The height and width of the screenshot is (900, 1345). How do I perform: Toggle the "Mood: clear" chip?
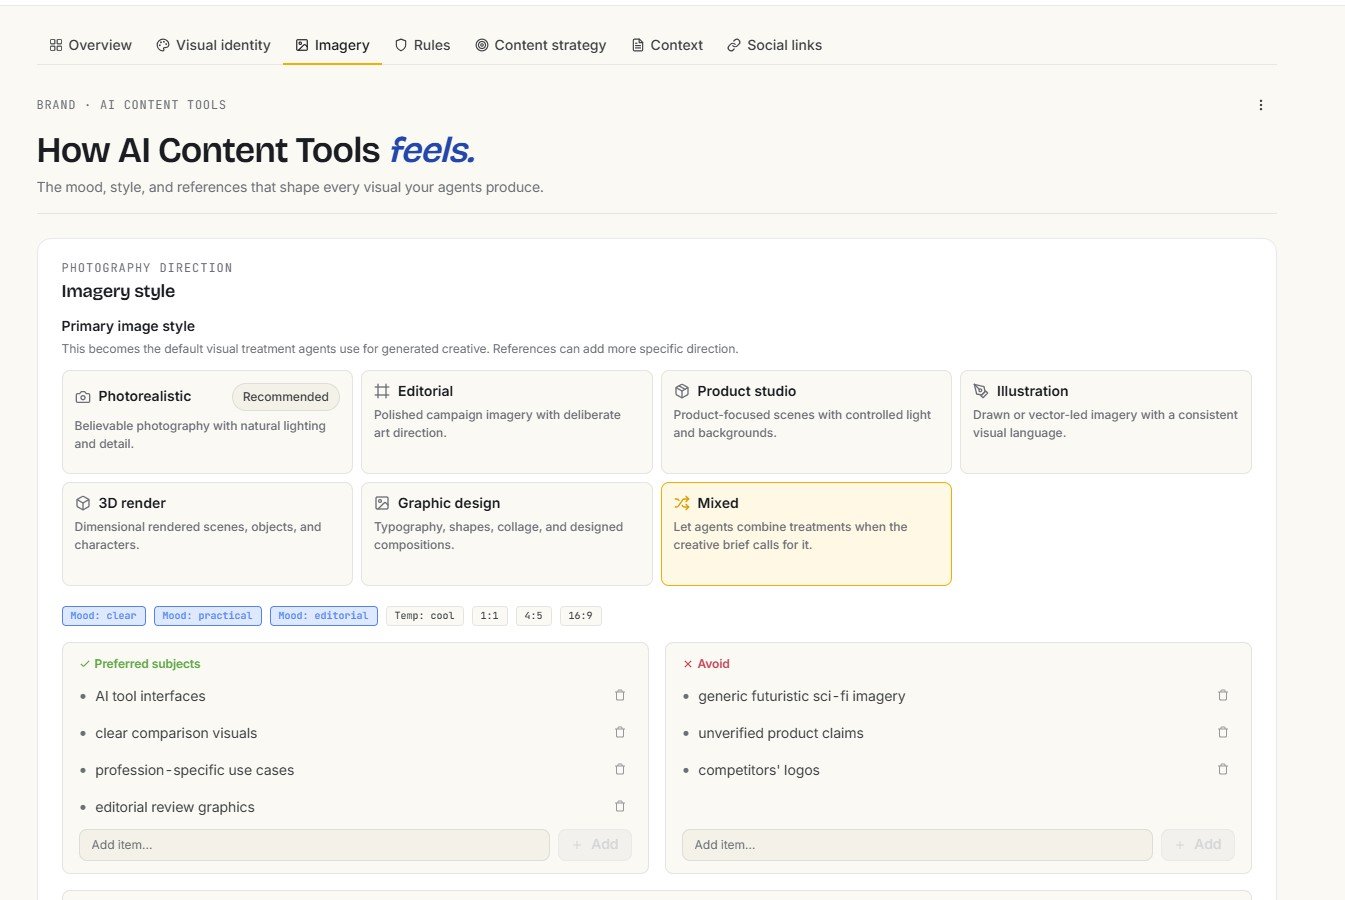point(104,616)
